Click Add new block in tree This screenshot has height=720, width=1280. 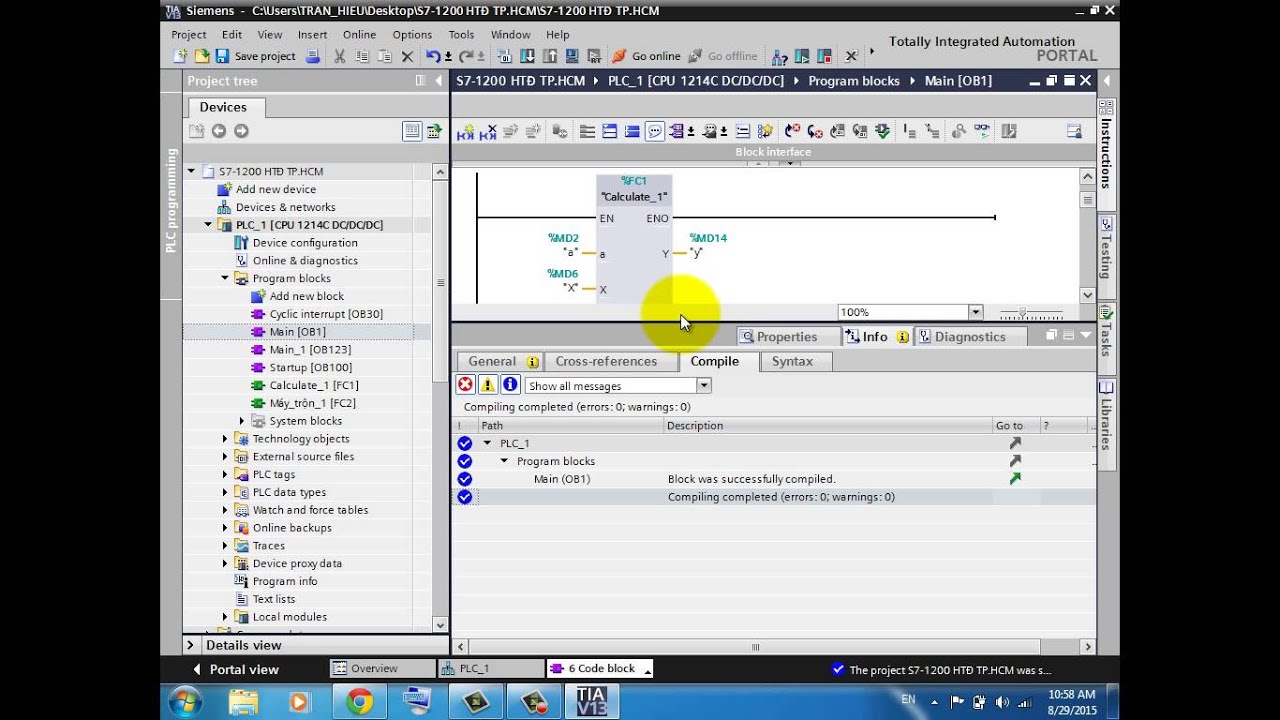(306, 296)
